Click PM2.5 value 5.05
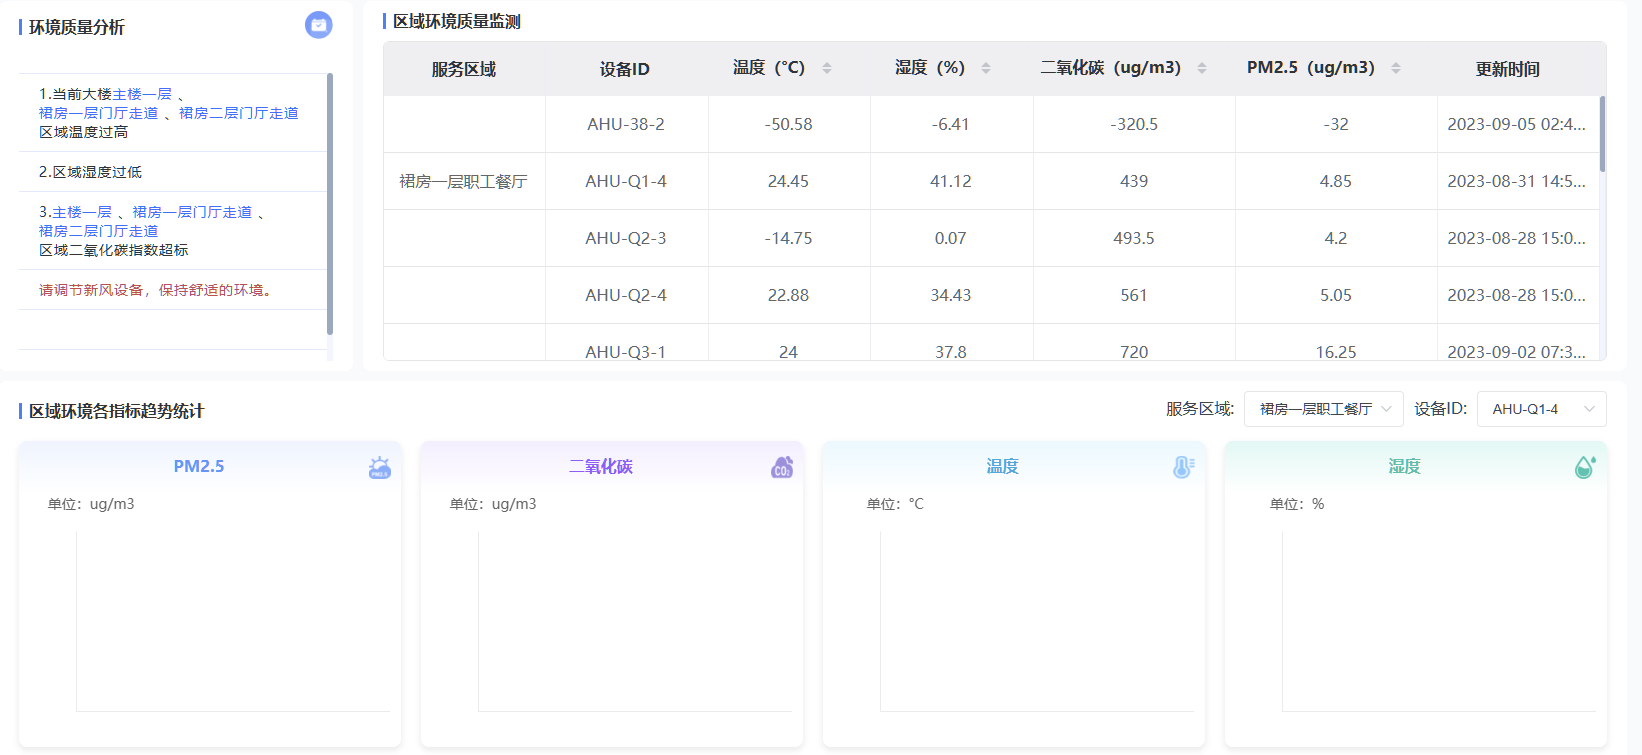 1336,295
